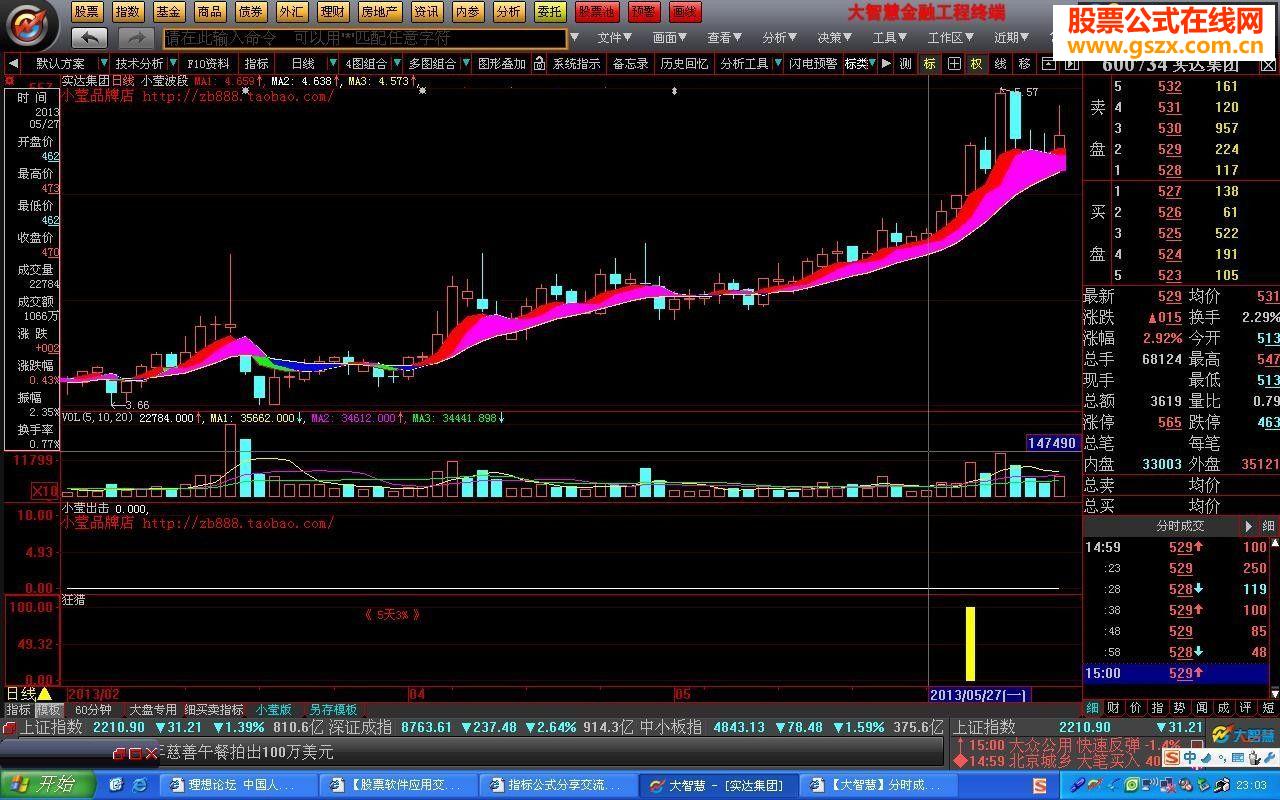Click the 测 measurement tool icon
This screenshot has height=800, width=1280.
click(x=906, y=63)
